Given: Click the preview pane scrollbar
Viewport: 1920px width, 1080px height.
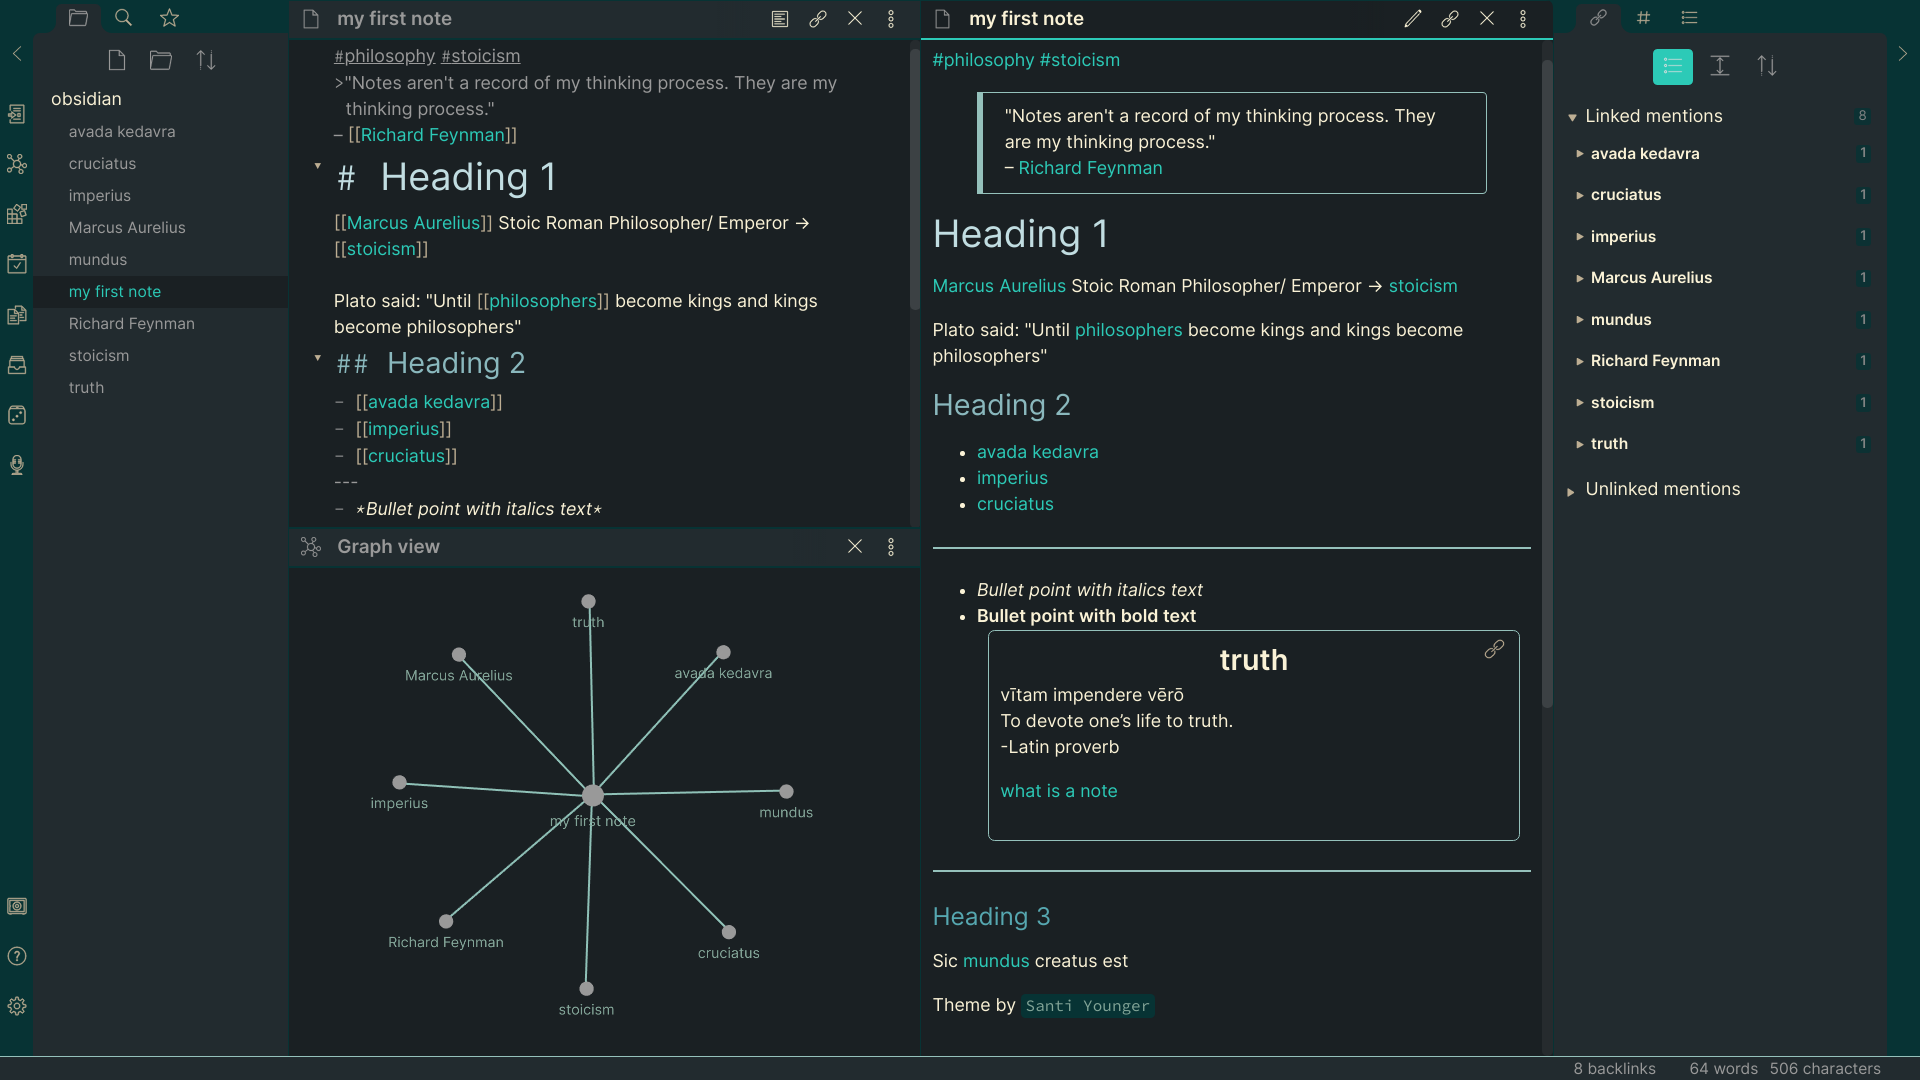Looking at the screenshot, I should [x=1547, y=380].
